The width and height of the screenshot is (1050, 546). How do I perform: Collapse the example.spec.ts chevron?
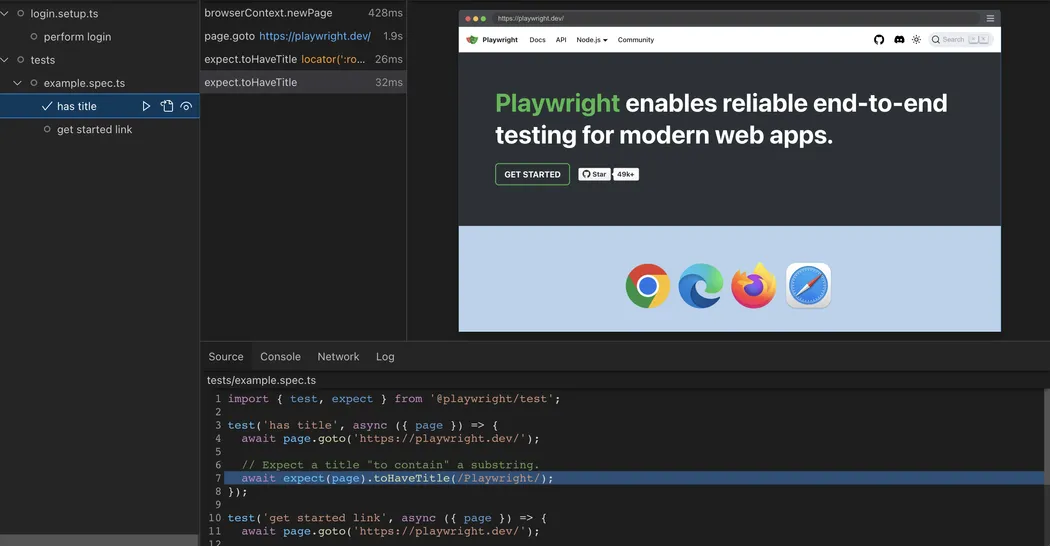pyautogui.click(x=18, y=83)
